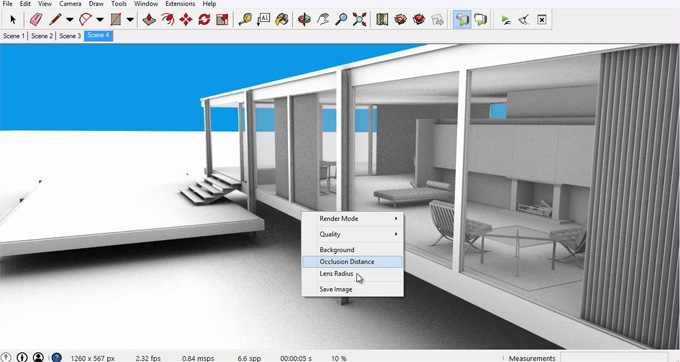The width and height of the screenshot is (680, 362).
Task: Click the '6.6 spp' status value
Action: tap(249, 359)
